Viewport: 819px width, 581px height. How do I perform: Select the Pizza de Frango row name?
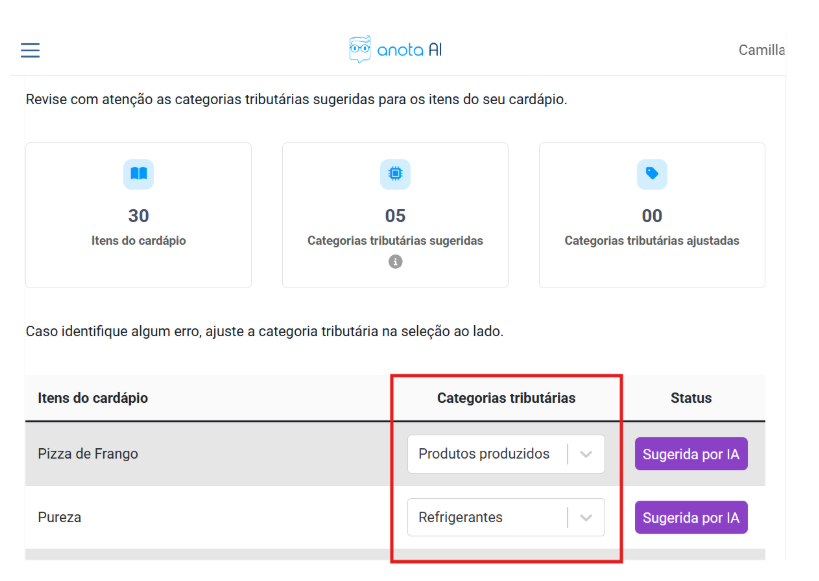88,454
